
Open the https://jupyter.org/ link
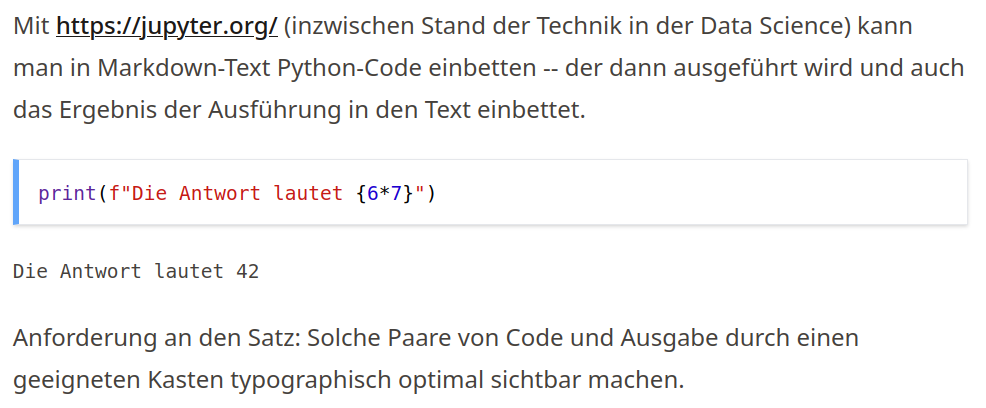[167, 27]
